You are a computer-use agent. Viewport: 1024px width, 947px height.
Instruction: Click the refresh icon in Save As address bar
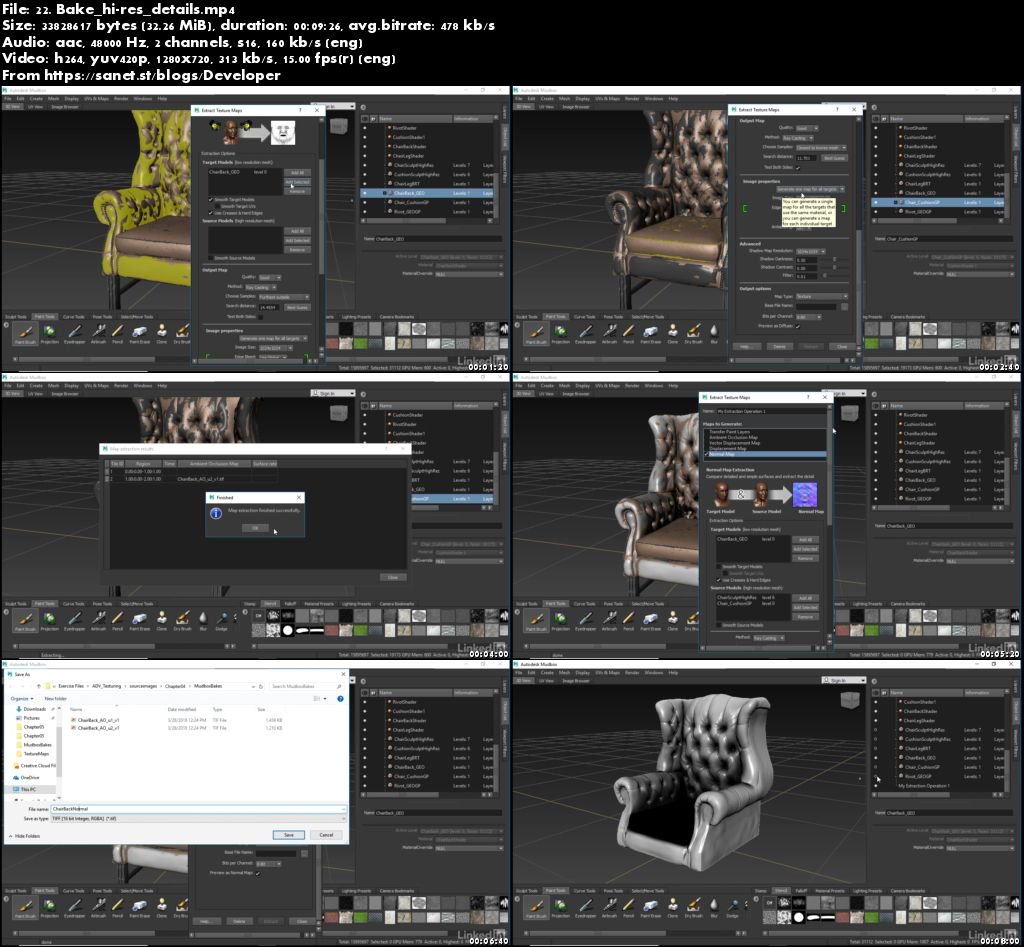[x=261, y=686]
